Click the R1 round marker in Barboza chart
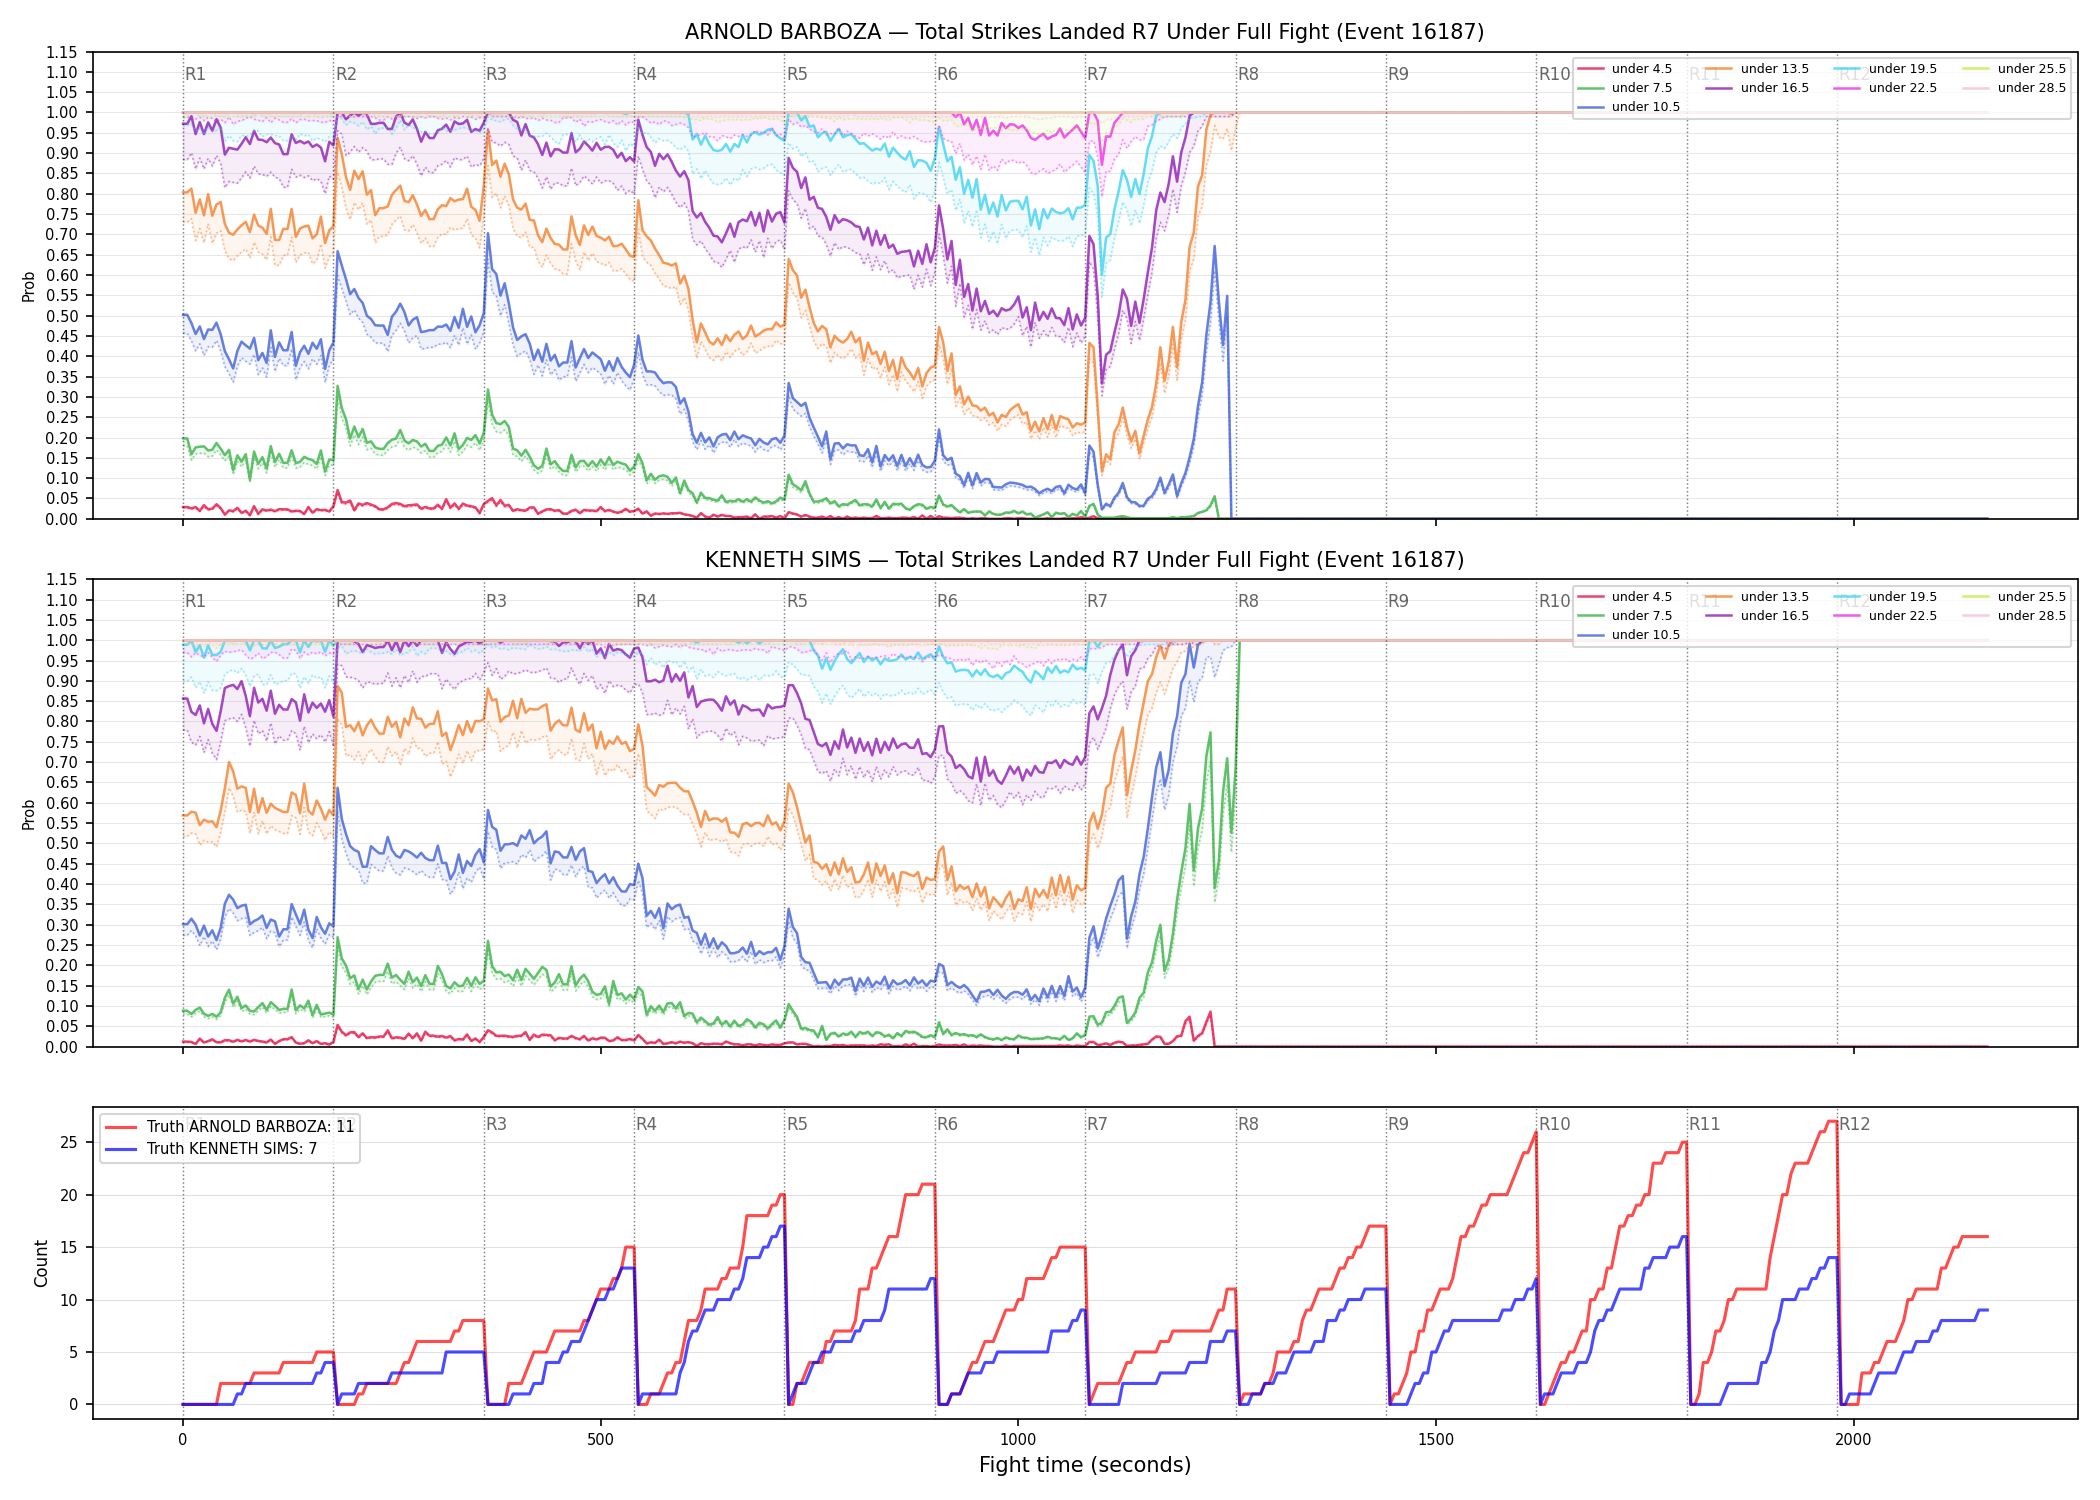Viewport: 2100px width, 1500px height. (x=195, y=74)
